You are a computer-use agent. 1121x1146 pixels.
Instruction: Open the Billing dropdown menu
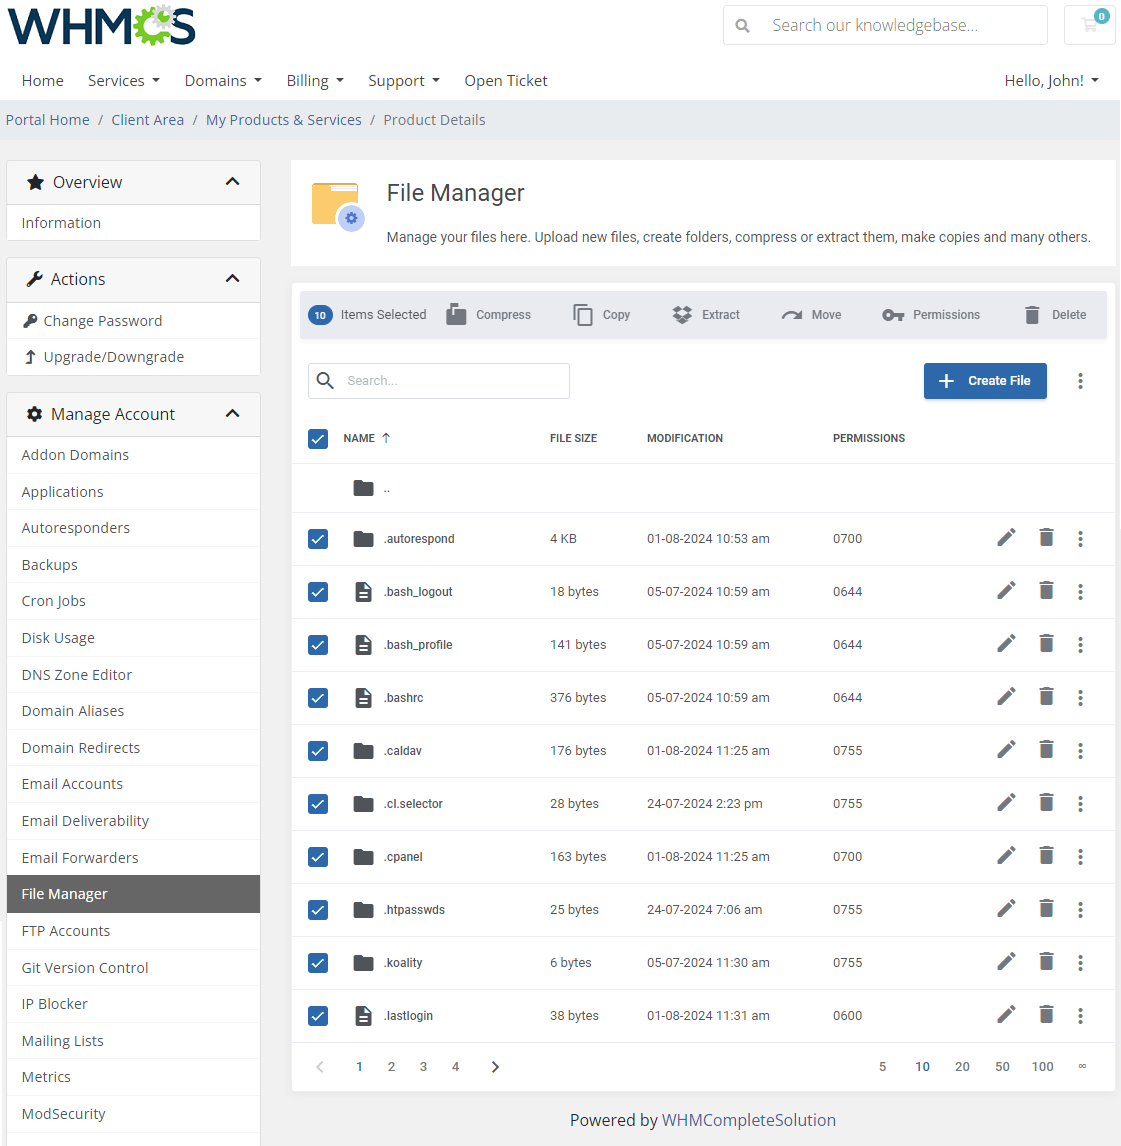(315, 80)
